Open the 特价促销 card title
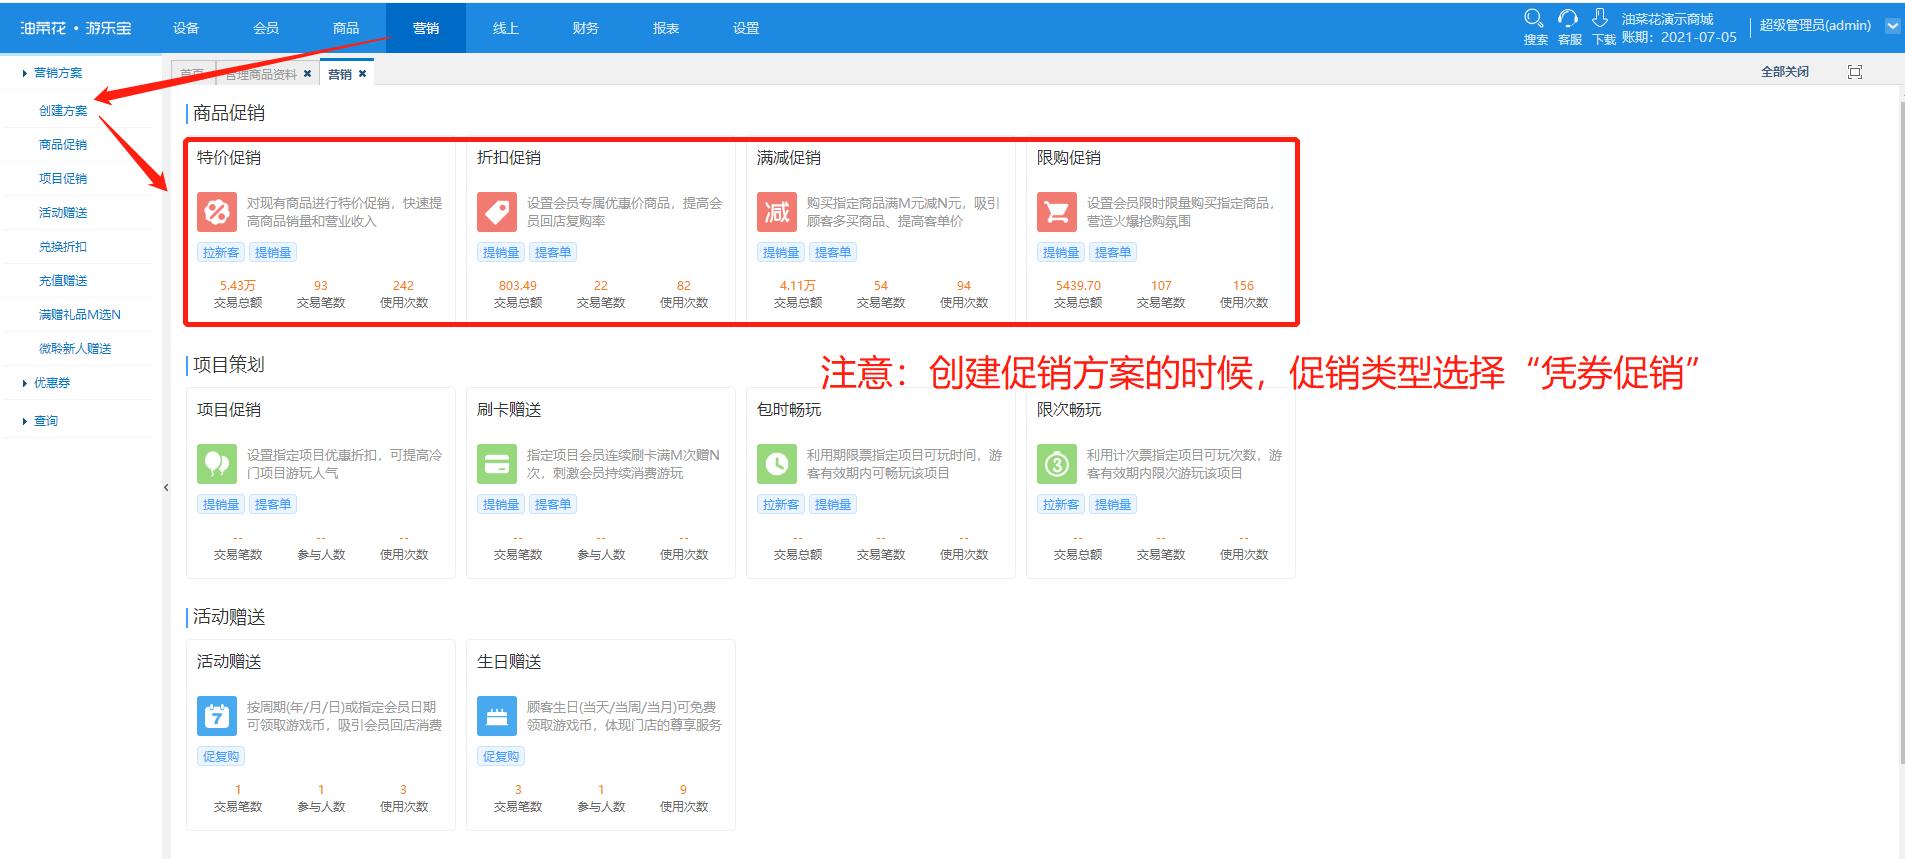Viewport: 1905px width, 859px height. [x=229, y=158]
